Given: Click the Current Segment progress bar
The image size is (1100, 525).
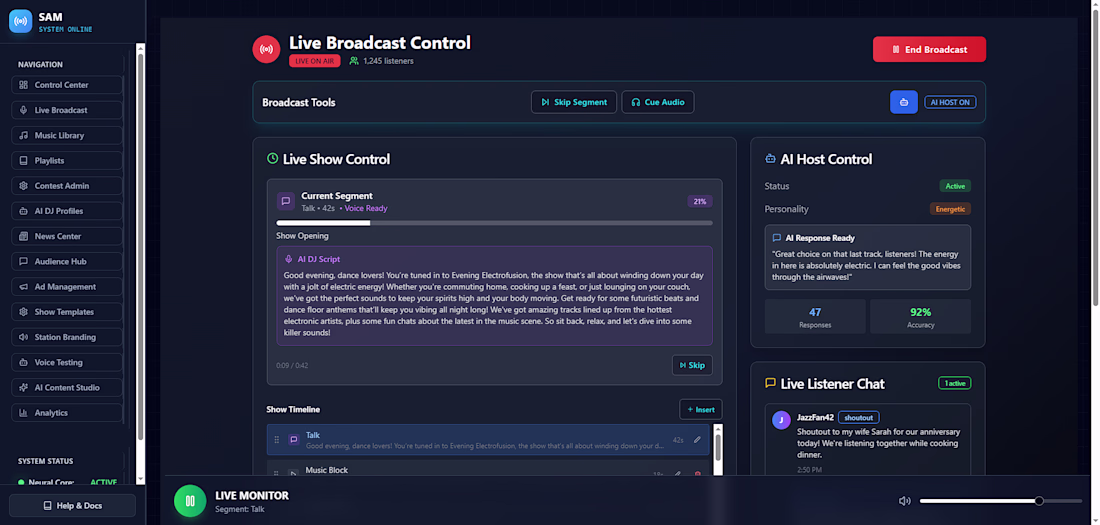Looking at the screenshot, I should [494, 223].
